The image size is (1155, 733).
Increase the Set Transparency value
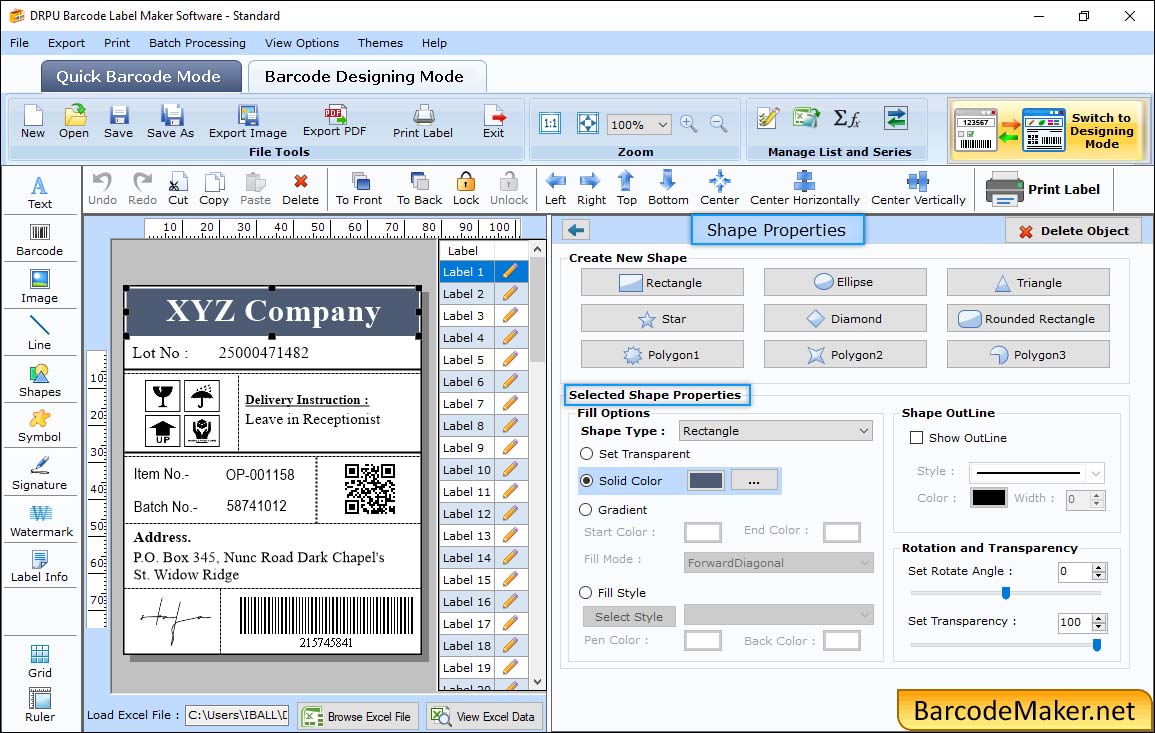point(1099,618)
